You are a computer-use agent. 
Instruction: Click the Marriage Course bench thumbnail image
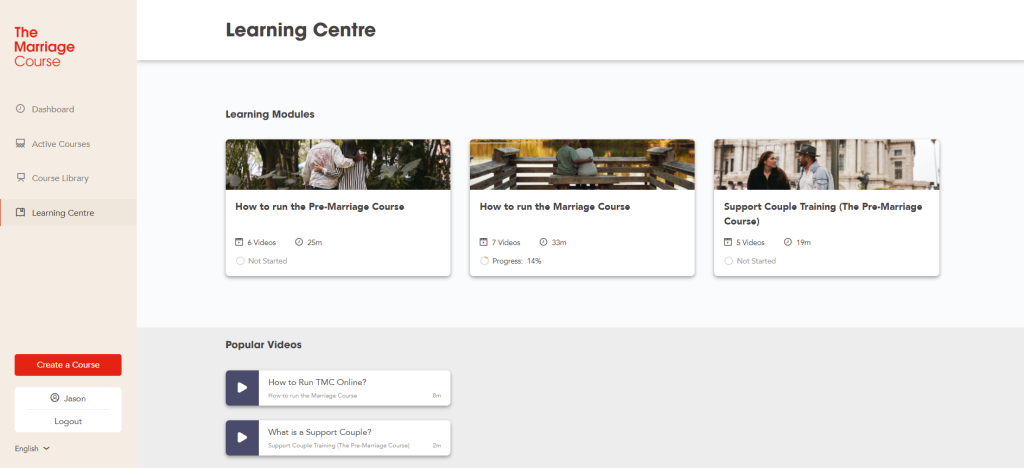(x=582, y=164)
